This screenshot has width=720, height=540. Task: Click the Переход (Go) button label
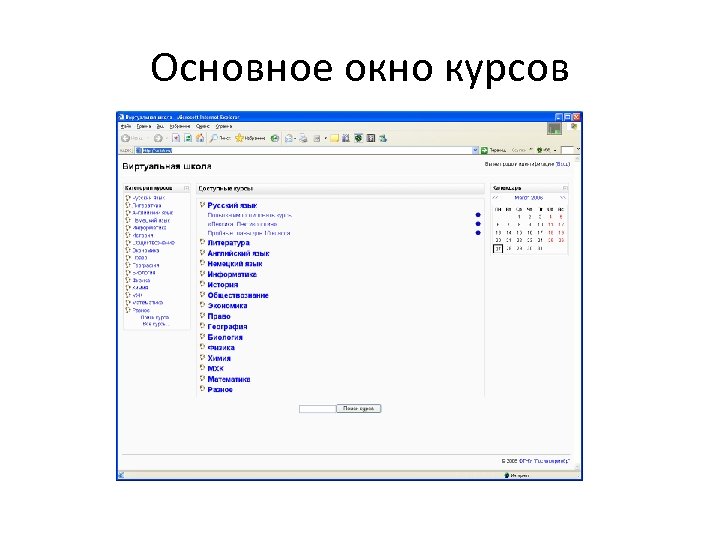coord(498,150)
